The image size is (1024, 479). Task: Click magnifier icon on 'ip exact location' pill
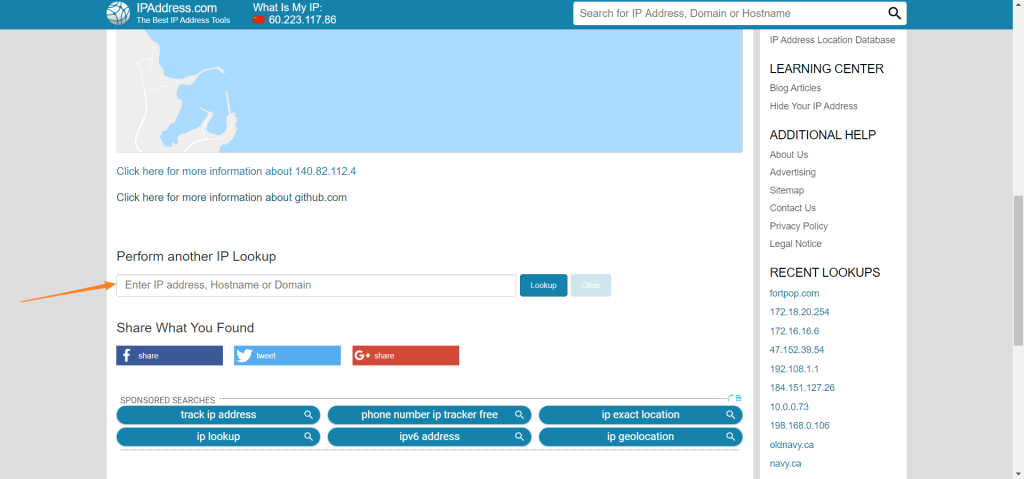tap(731, 415)
